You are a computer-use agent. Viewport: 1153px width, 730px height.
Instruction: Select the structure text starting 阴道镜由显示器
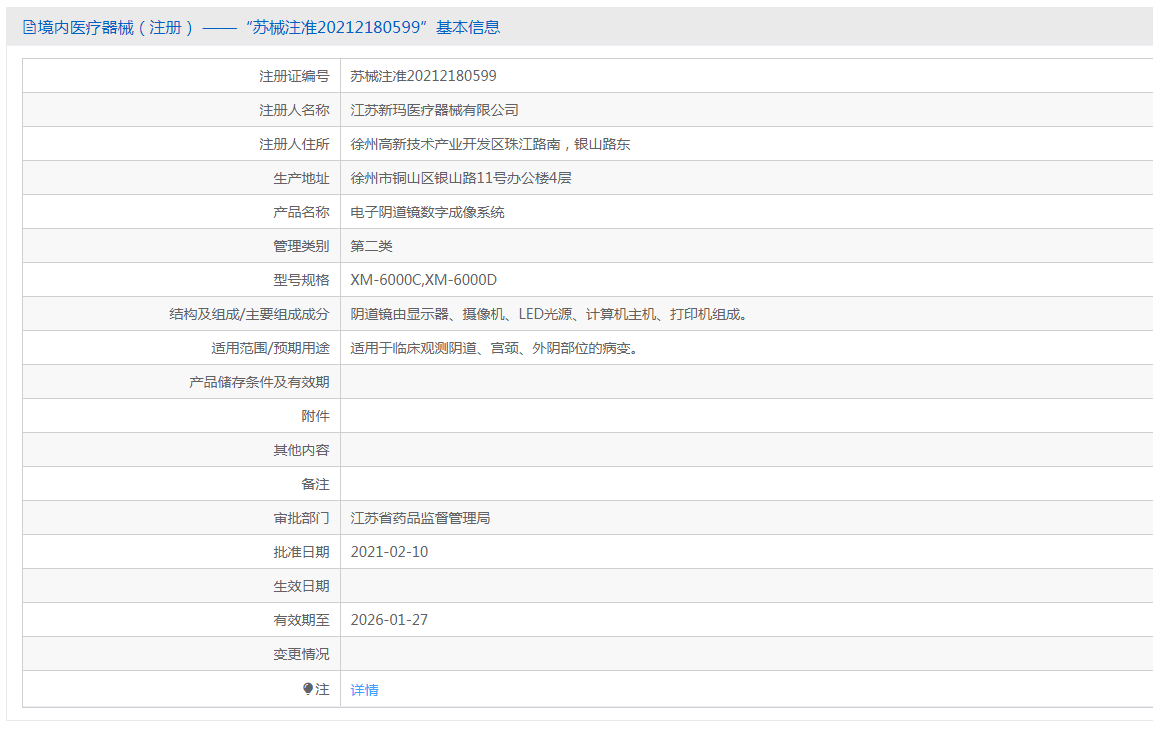(549, 314)
